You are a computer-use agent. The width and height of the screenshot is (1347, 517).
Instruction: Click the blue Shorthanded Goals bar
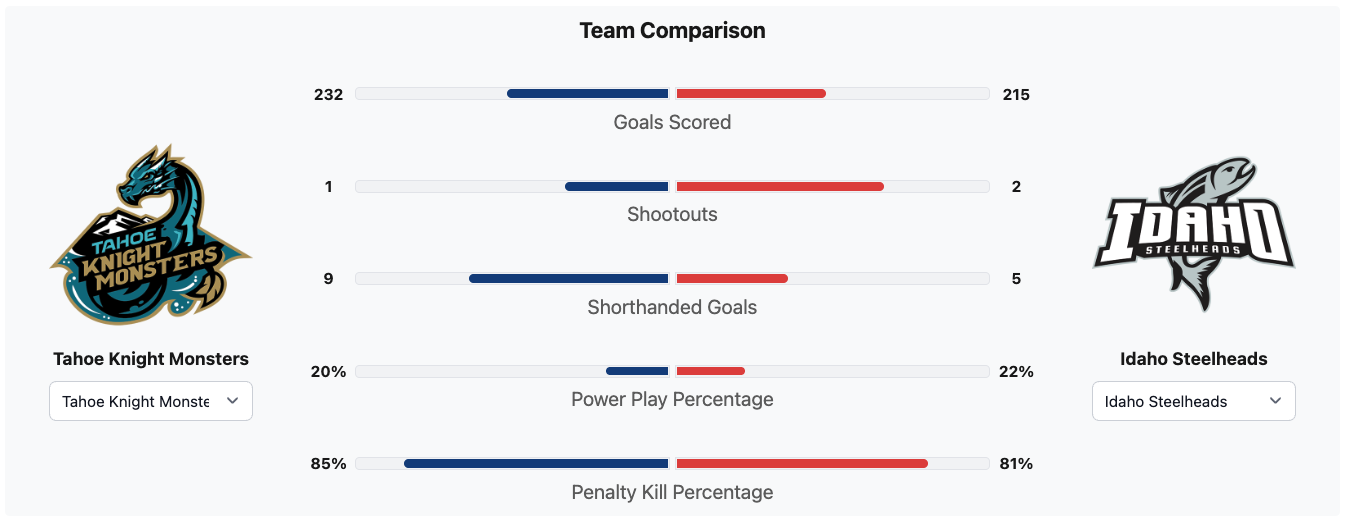coord(568,279)
